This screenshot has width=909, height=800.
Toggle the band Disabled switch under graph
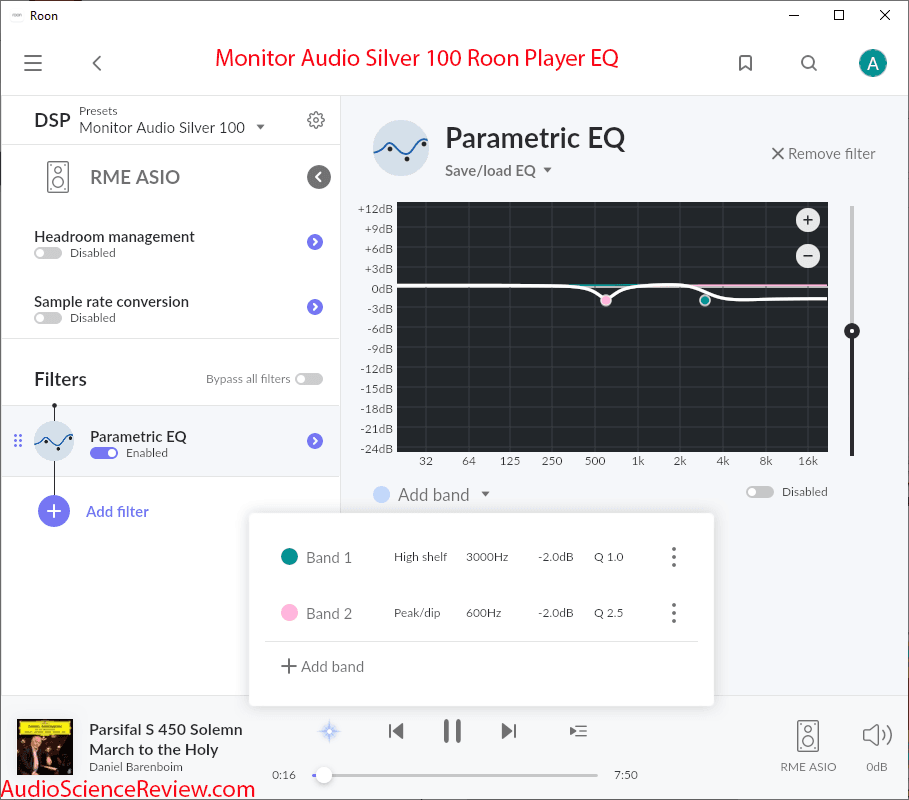coord(760,492)
